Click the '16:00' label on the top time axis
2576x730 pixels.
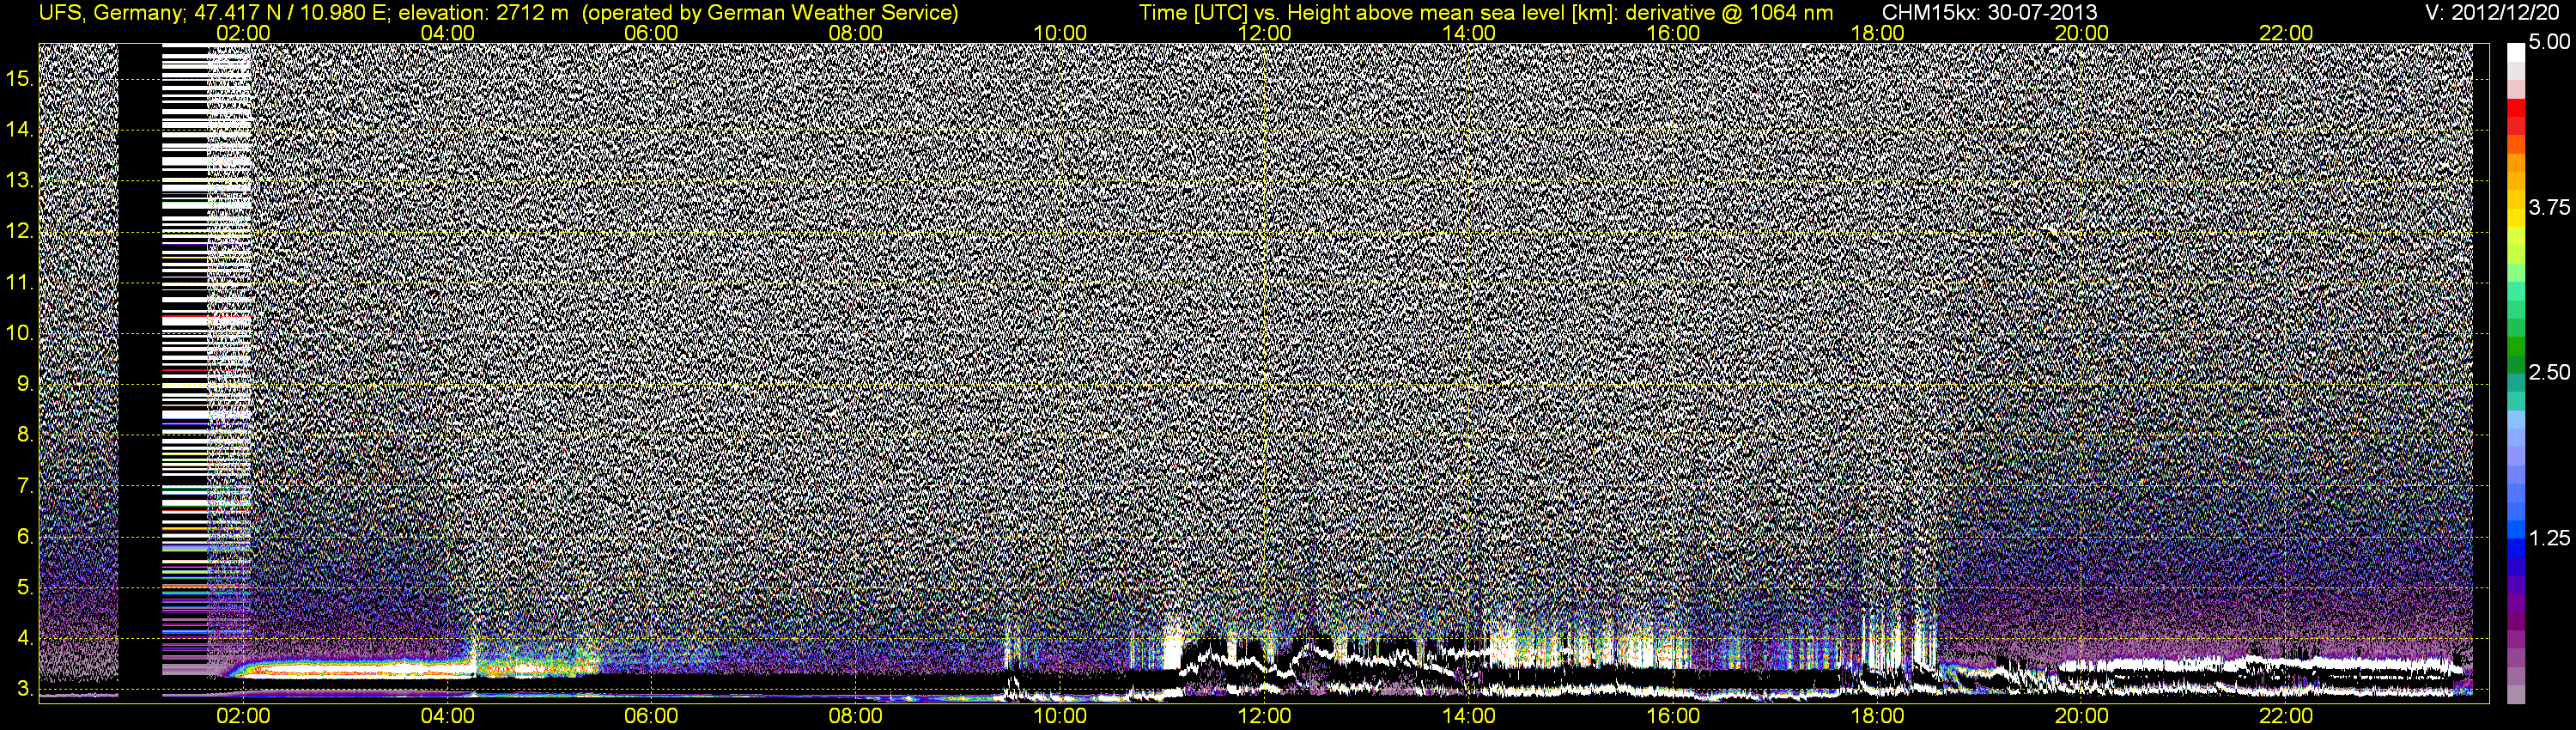[1673, 33]
